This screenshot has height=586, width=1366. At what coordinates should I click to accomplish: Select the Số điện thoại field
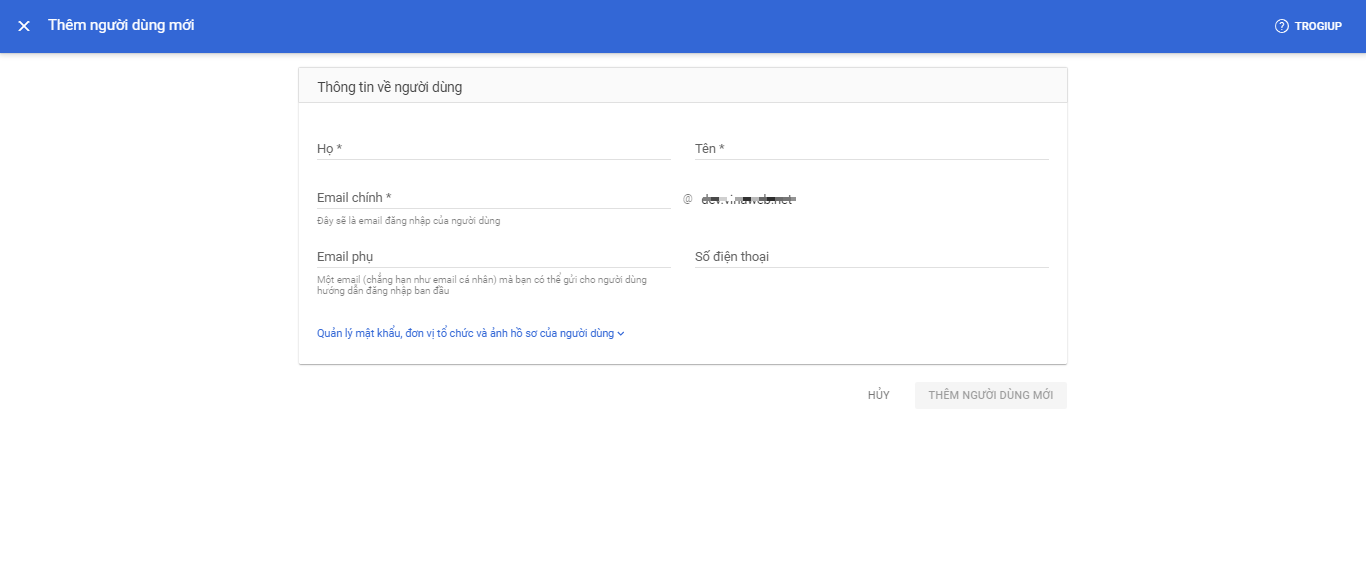pyautogui.click(x=871, y=257)
